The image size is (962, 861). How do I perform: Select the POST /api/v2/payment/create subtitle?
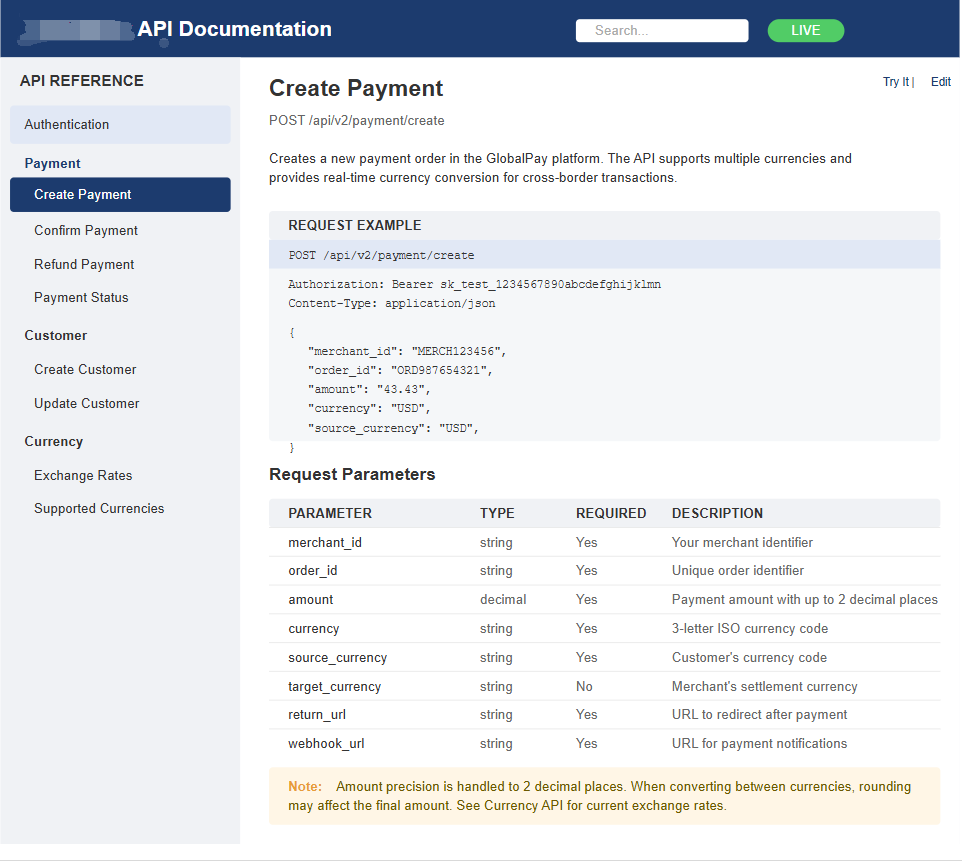[x=356, y=120]
